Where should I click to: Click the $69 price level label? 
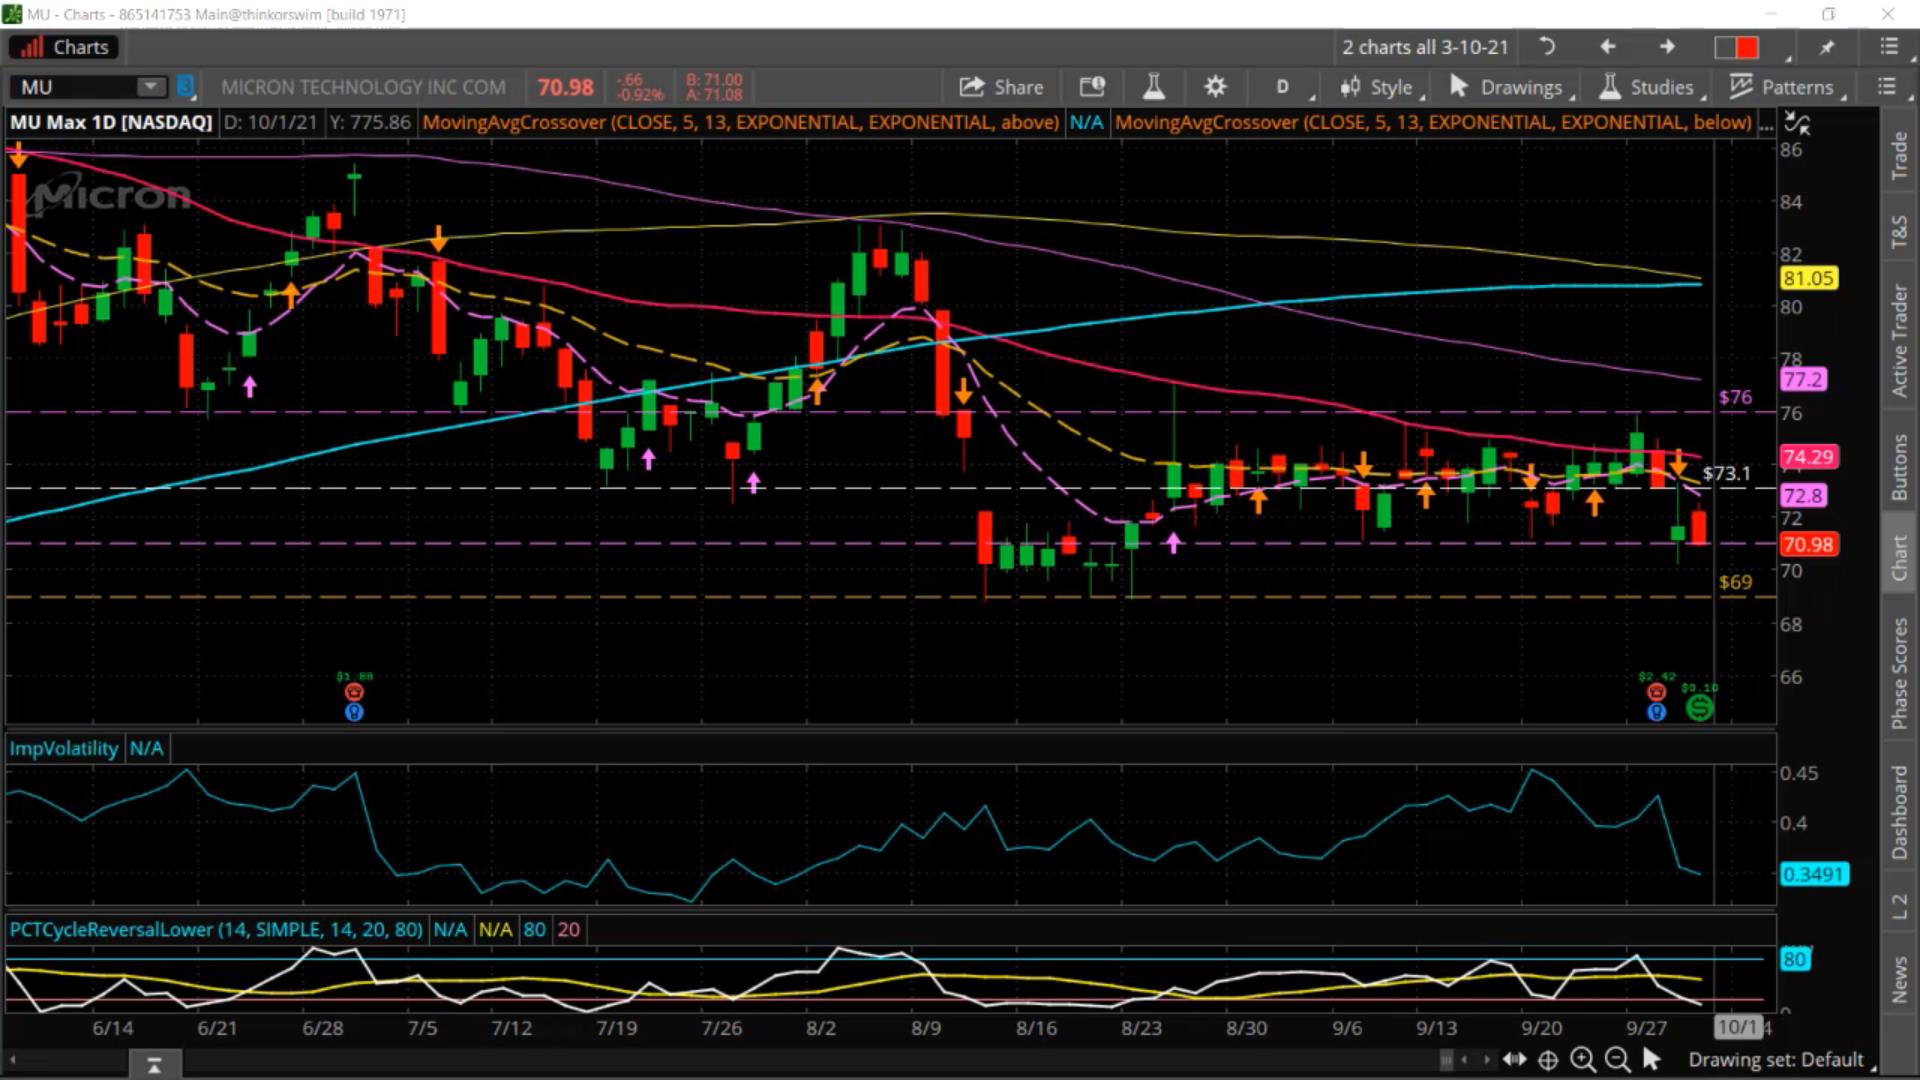1735,582
